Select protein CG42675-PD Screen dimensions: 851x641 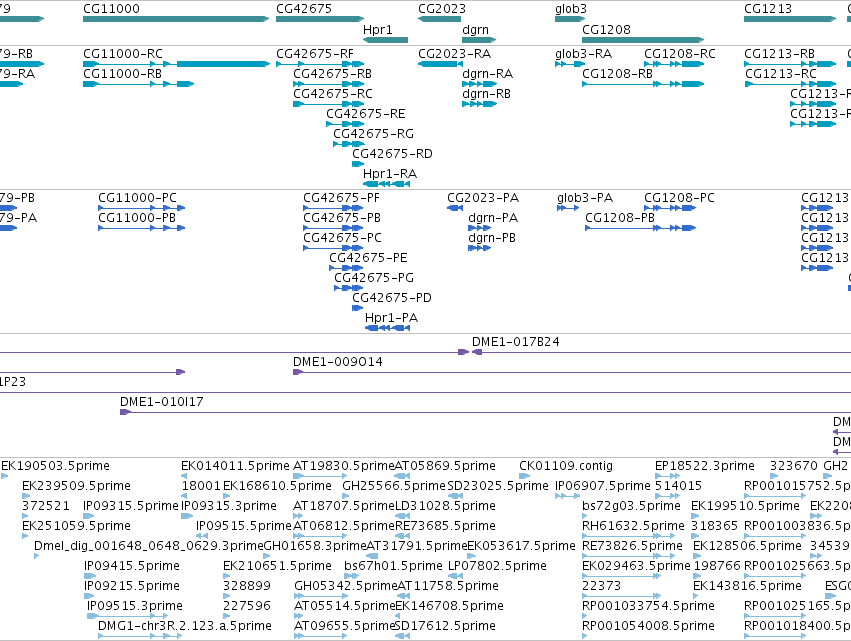click(358, 308)
